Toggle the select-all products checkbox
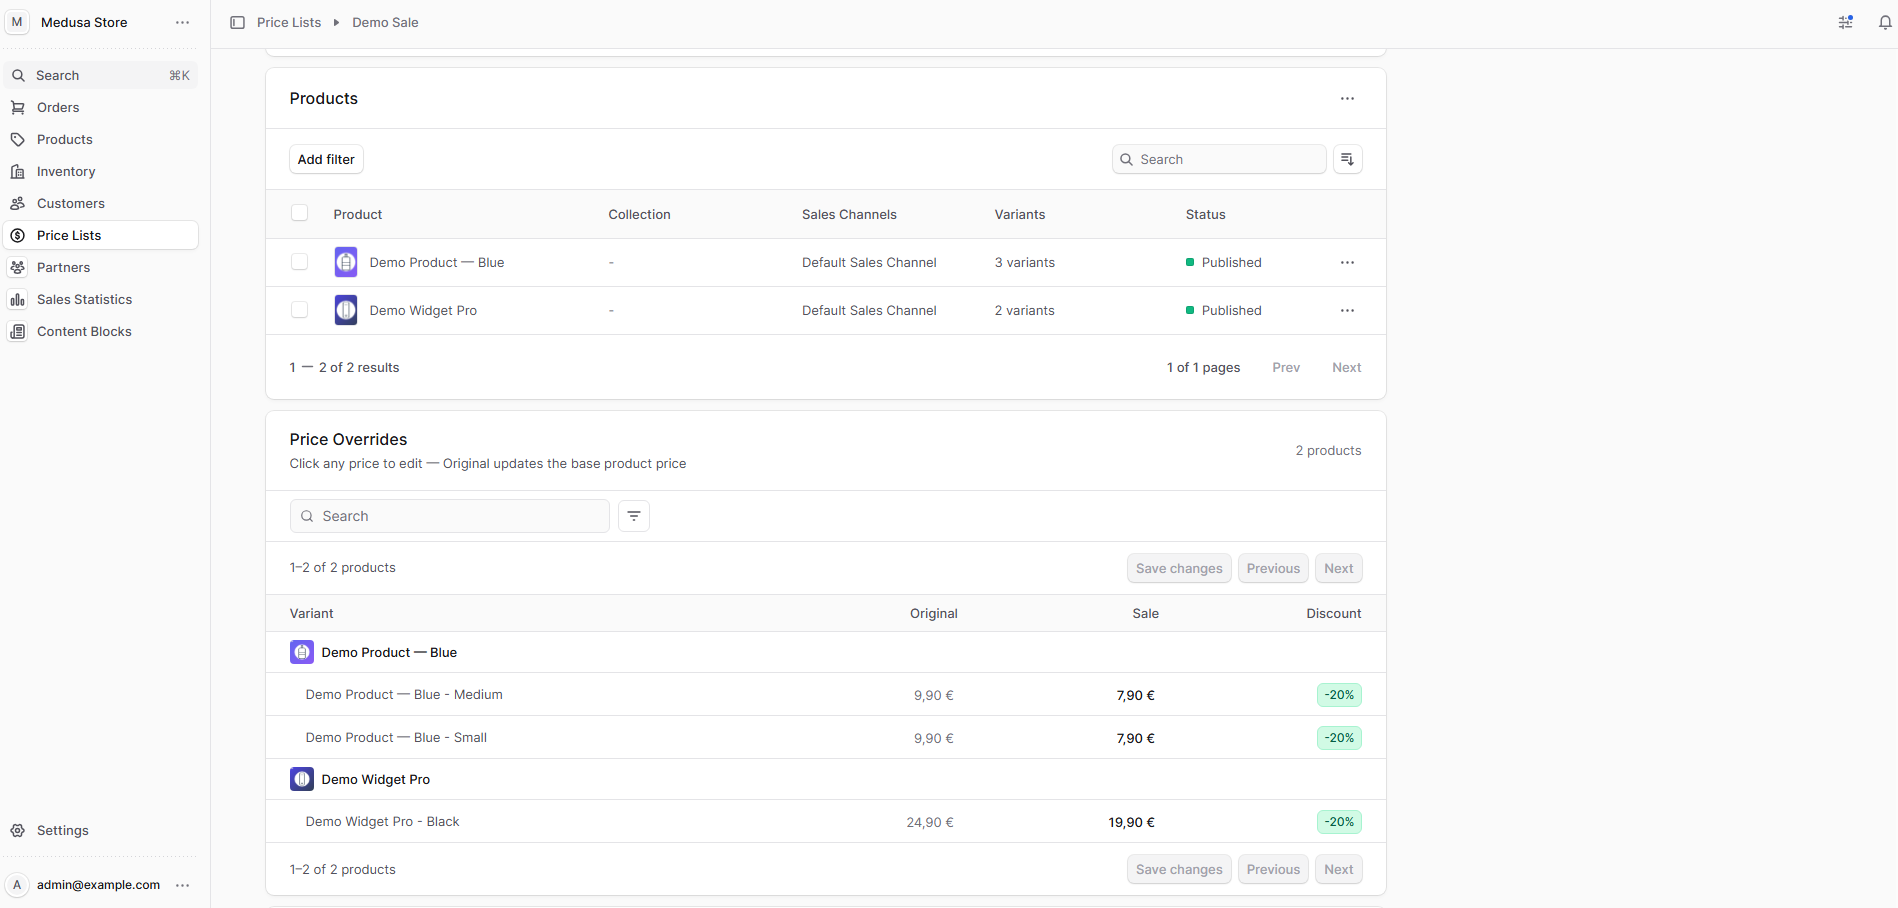1898x908 pixels. point(299,213)
